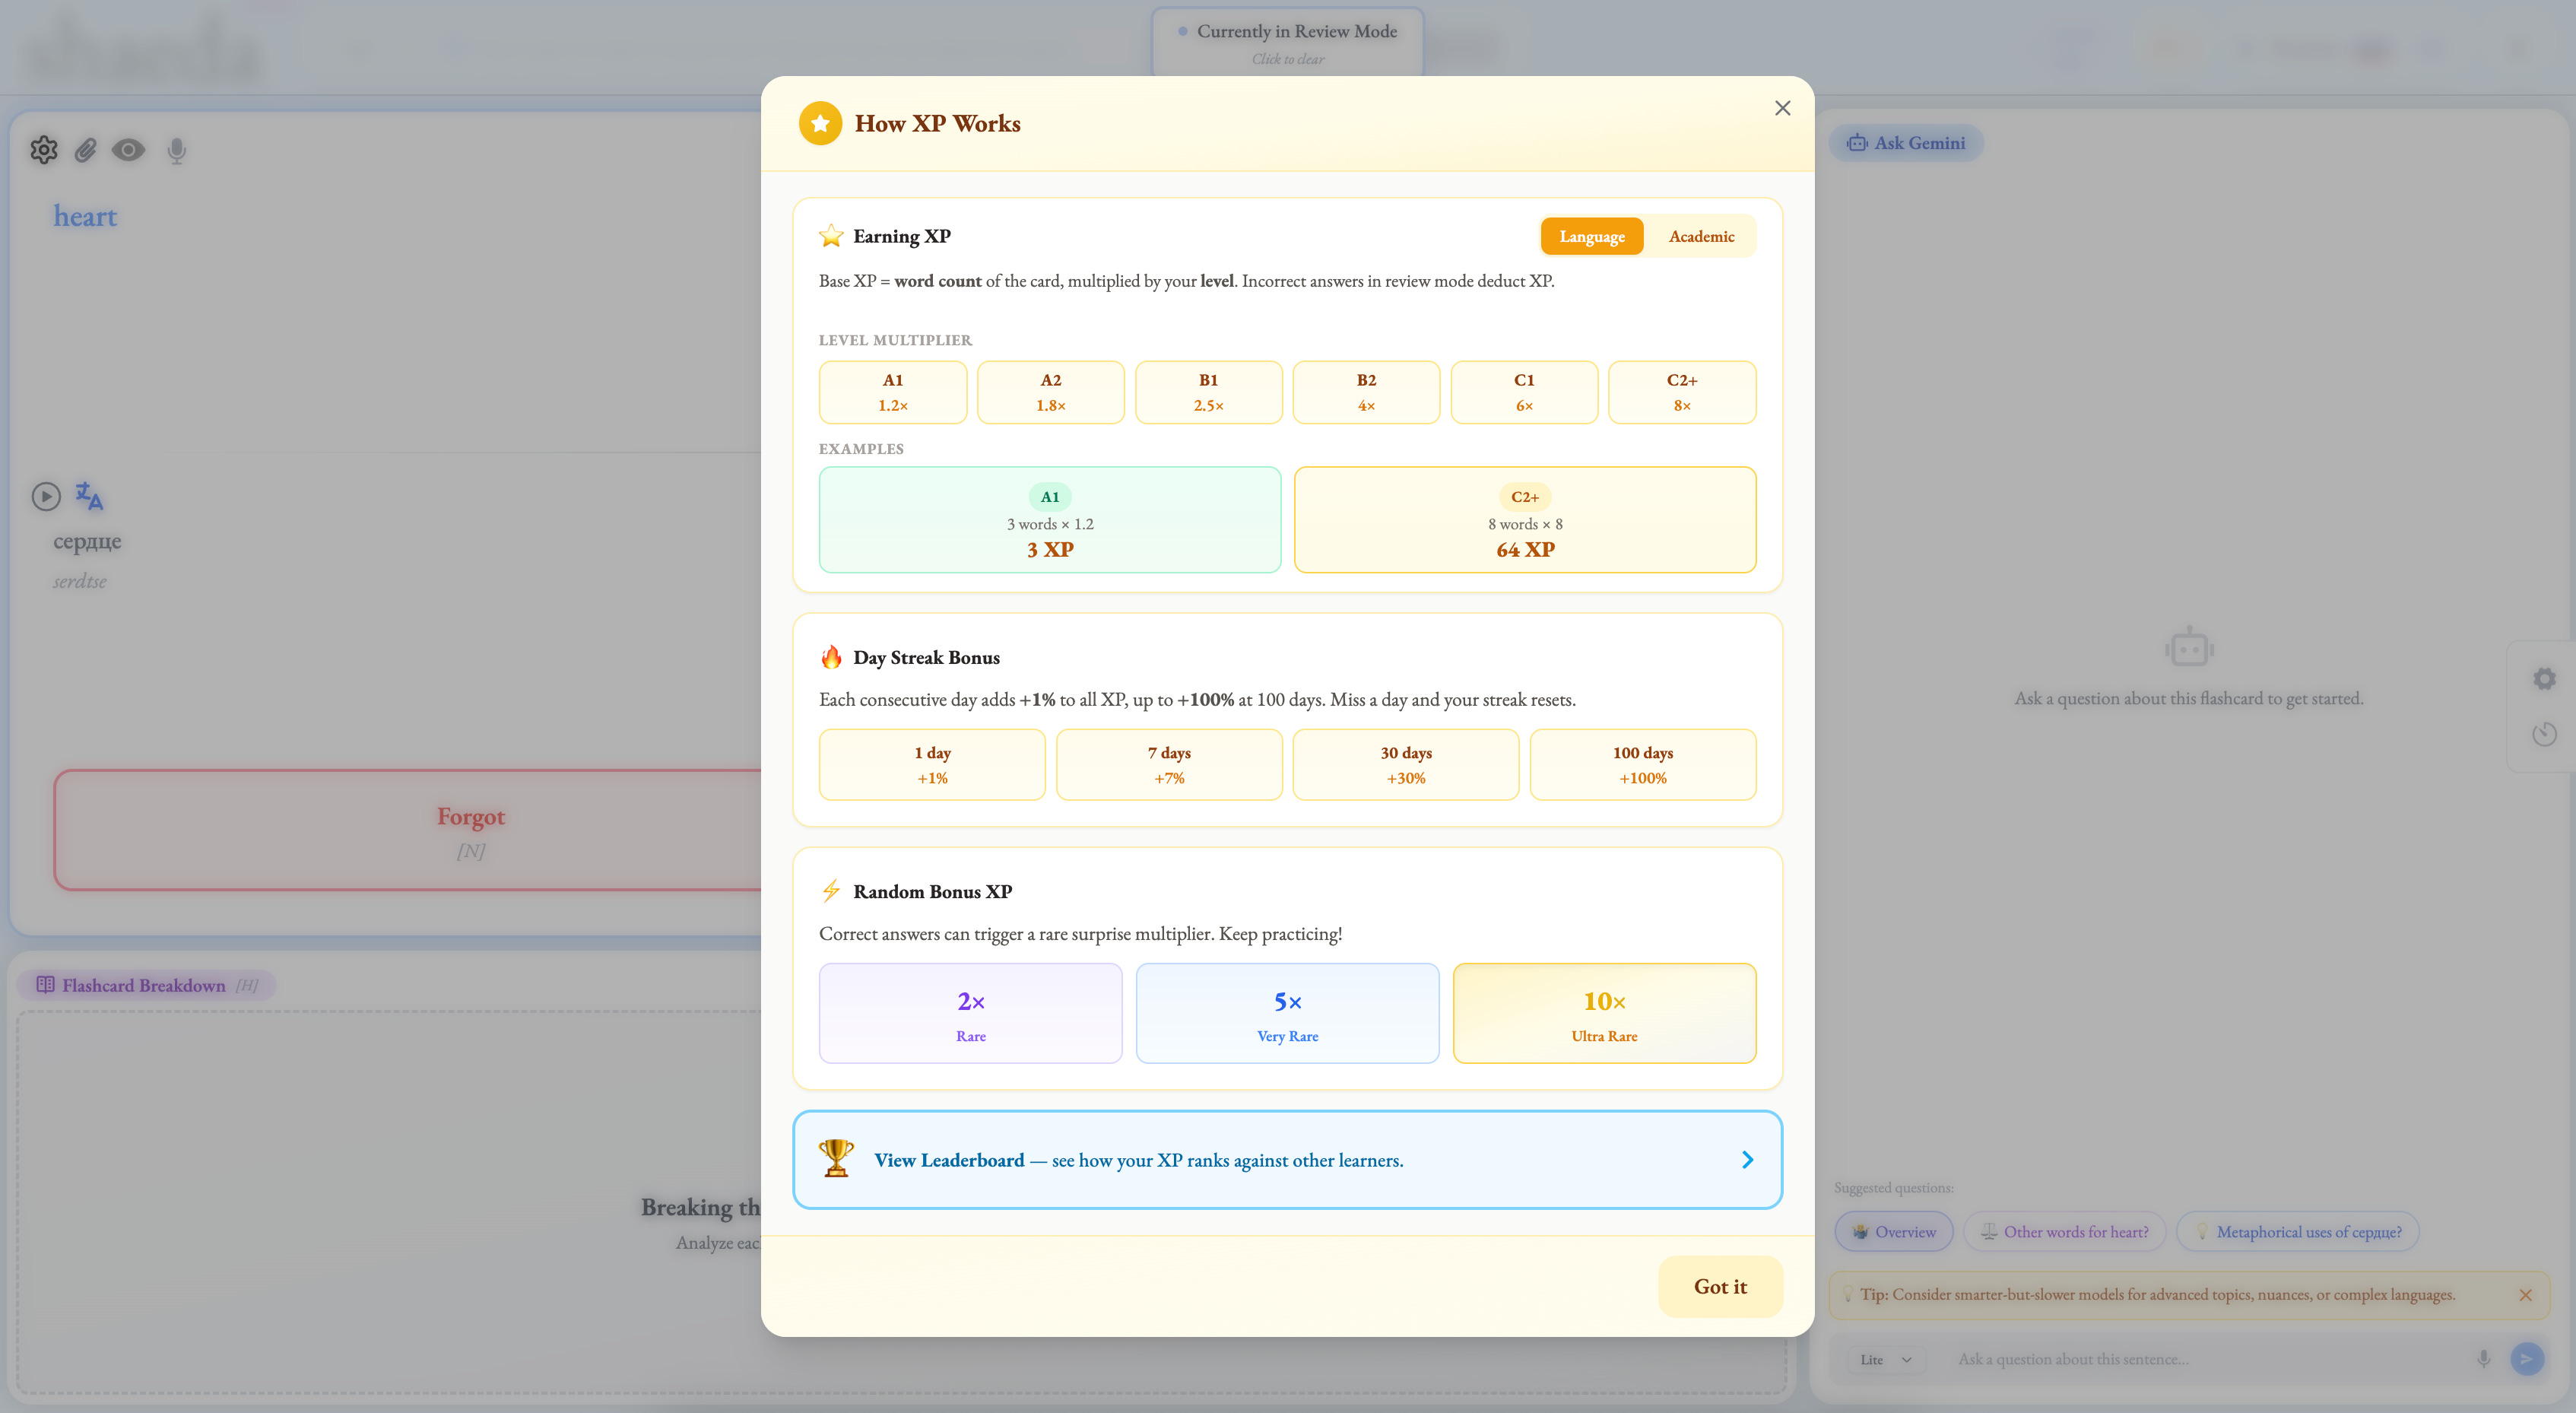Screen dimensions: 2576x1413
Task: Toggle the eye visibility icon
Action: pyautogui.click(x=128, y=150)
